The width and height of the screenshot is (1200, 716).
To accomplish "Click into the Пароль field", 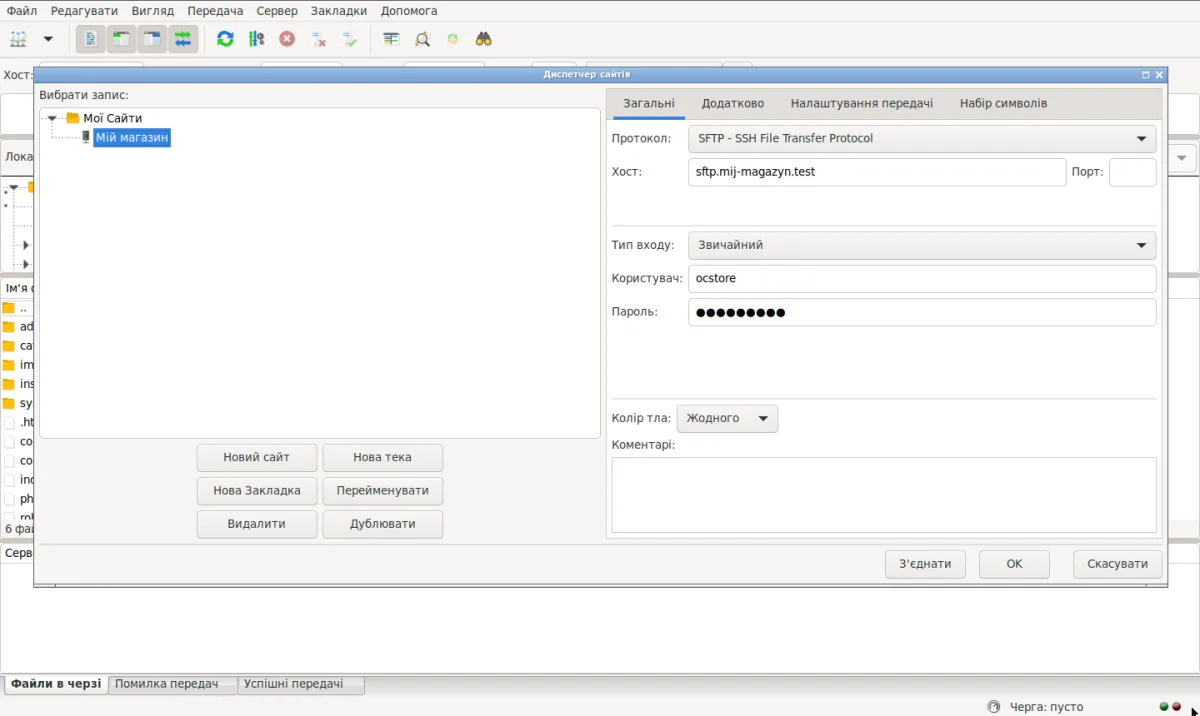I will [922, 312].
